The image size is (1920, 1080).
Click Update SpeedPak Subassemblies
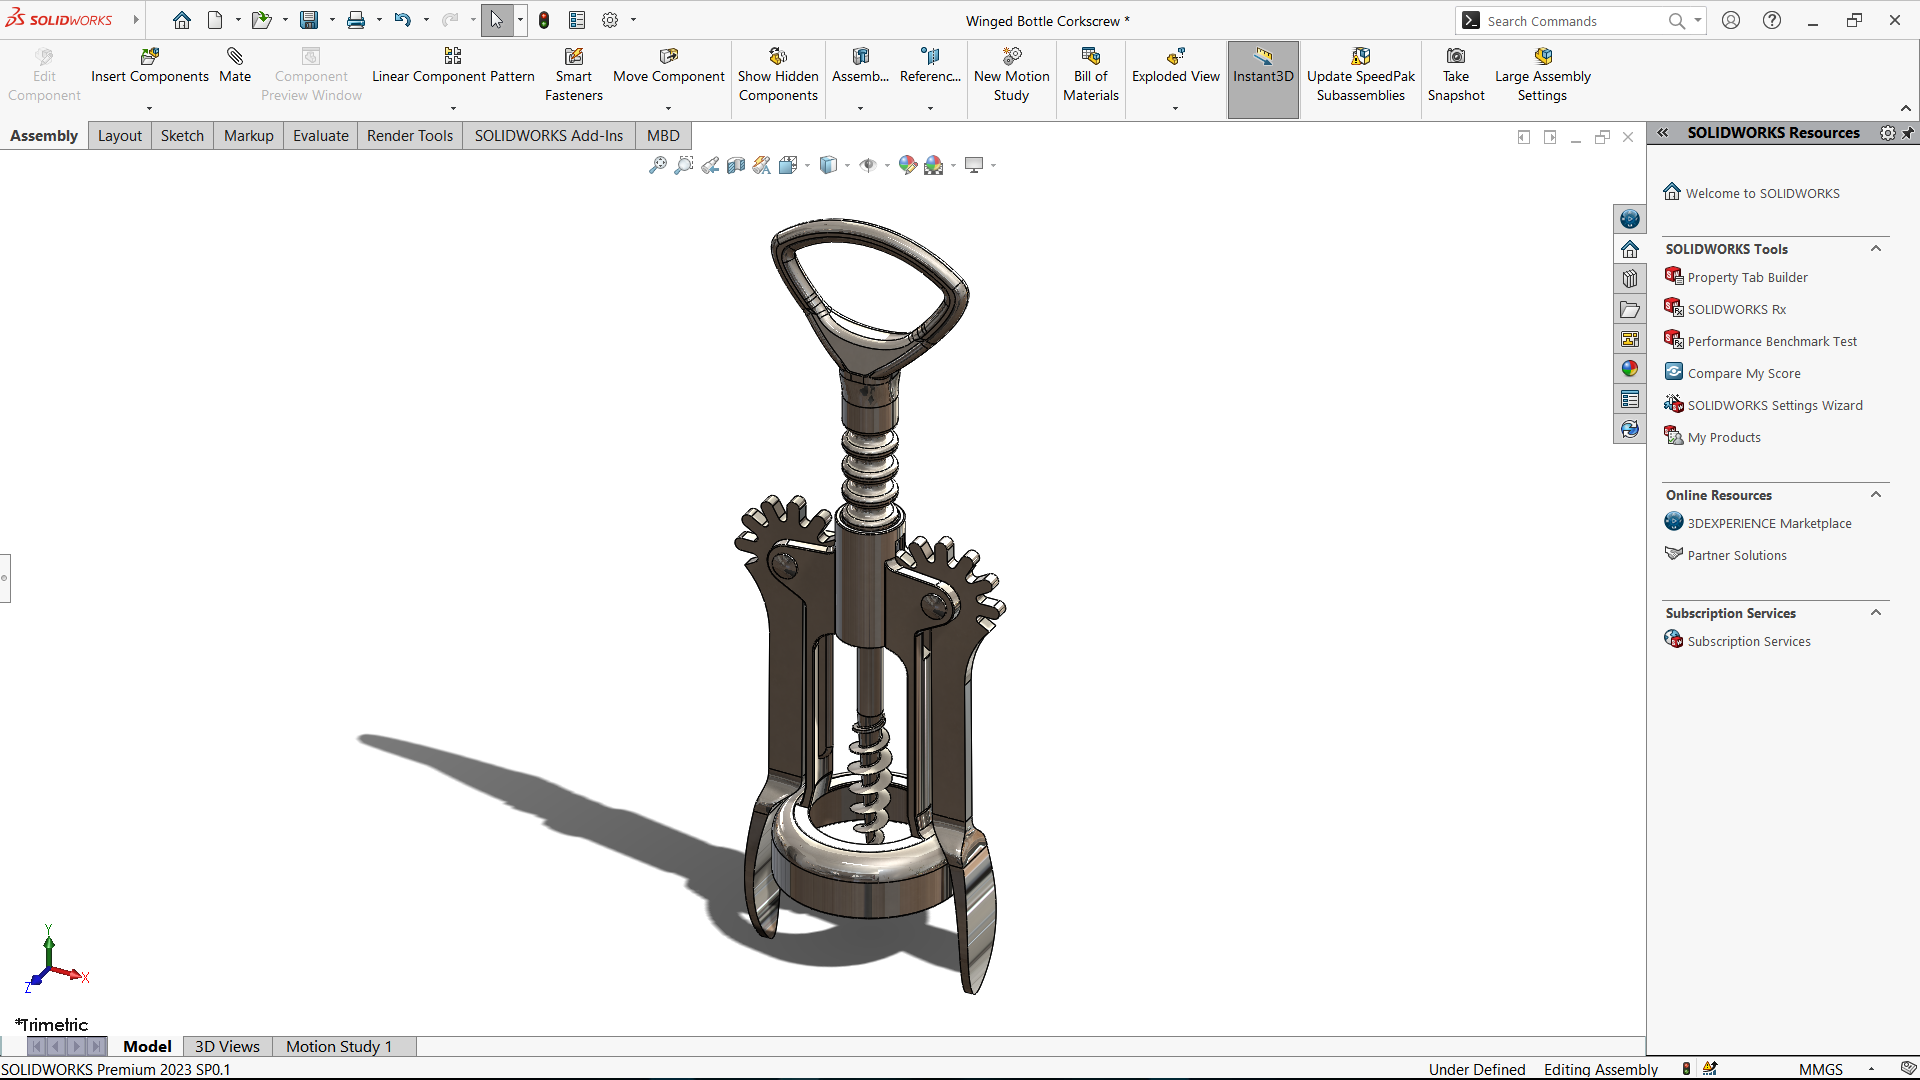tap(1361, 75)
